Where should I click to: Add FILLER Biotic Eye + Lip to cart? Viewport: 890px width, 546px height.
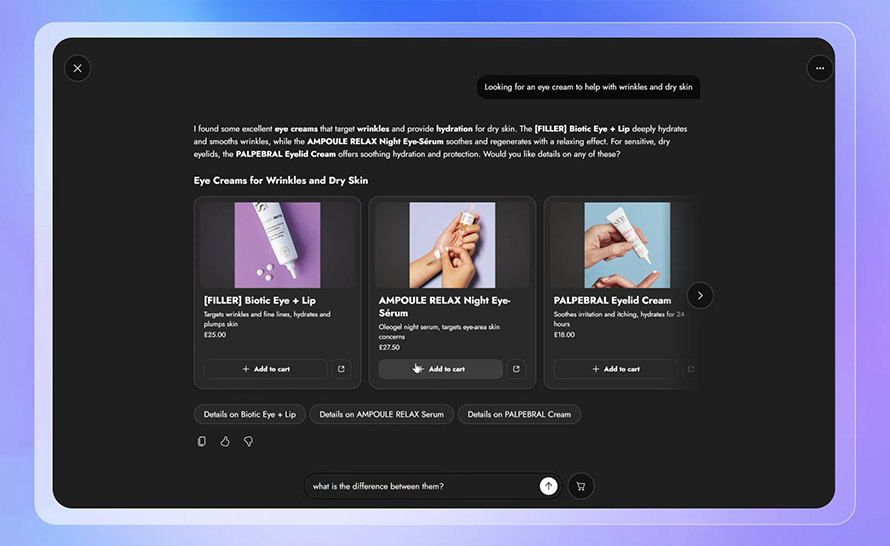[x=266, y=369]
